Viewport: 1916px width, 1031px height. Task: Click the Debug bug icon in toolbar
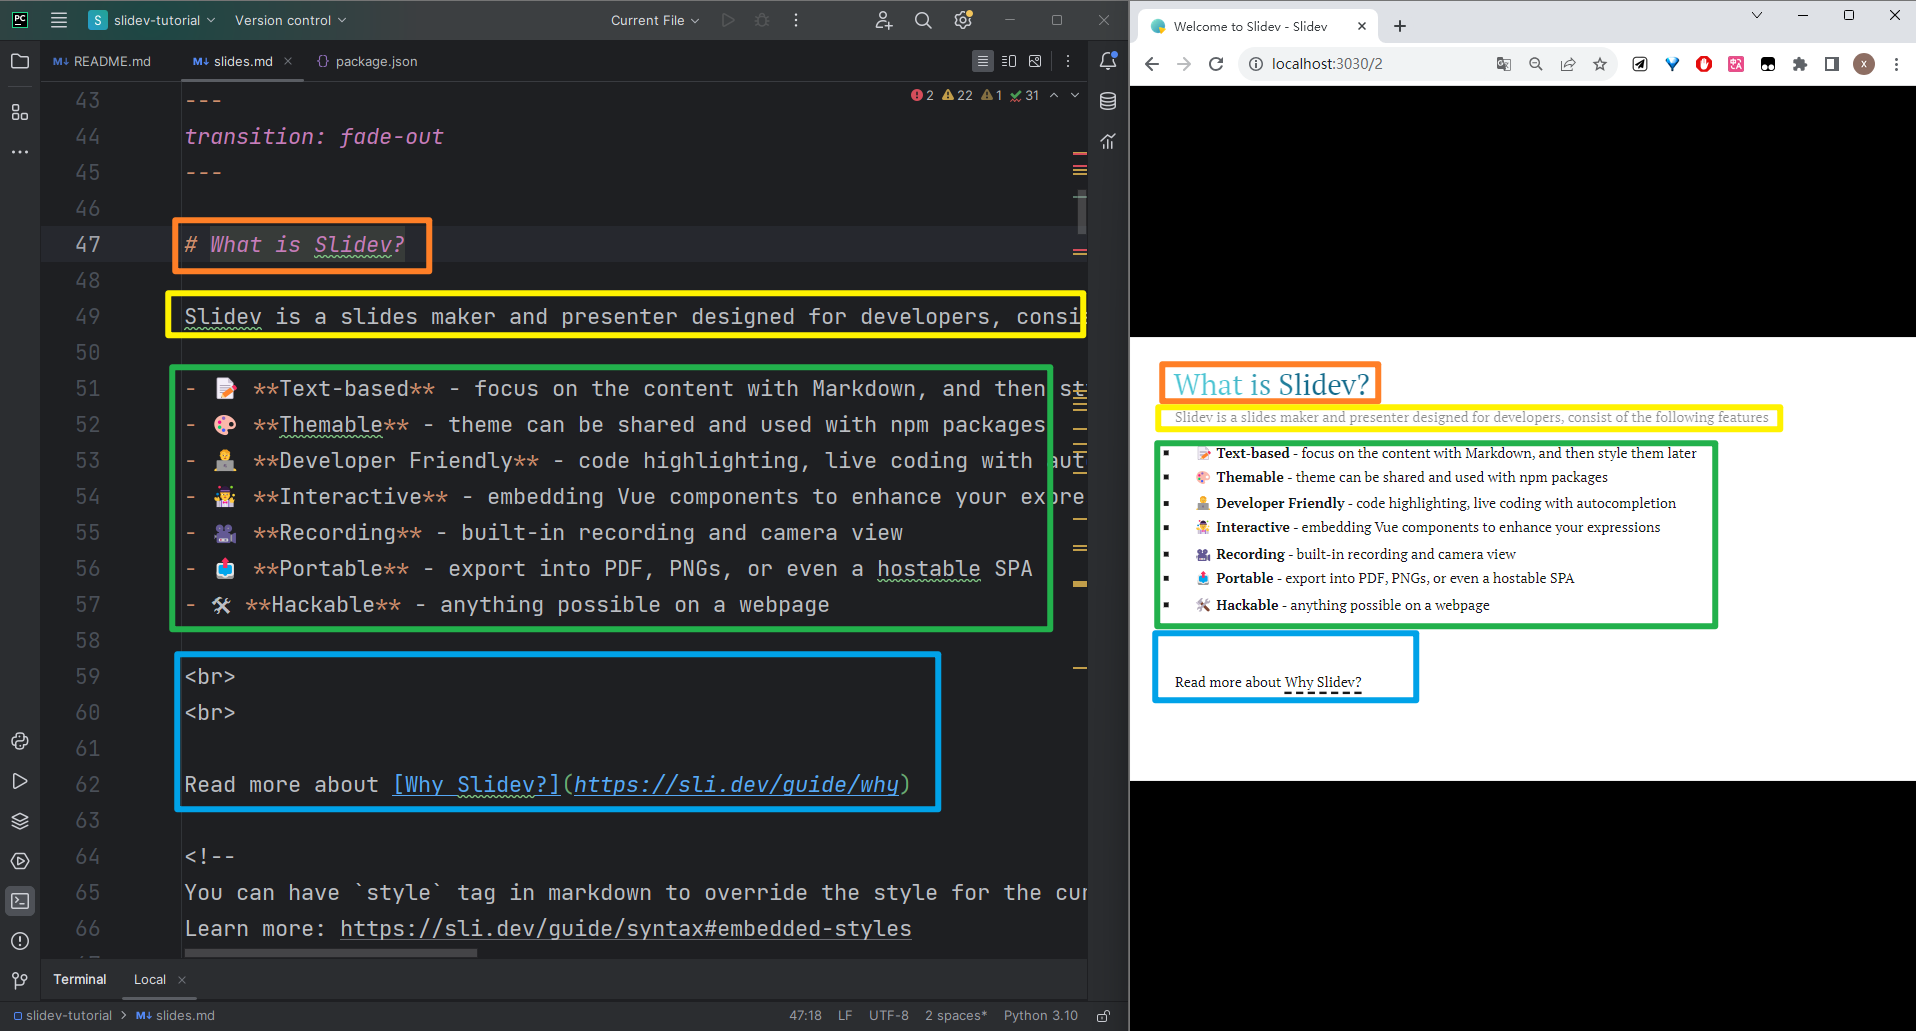click(x=762, y=20)
